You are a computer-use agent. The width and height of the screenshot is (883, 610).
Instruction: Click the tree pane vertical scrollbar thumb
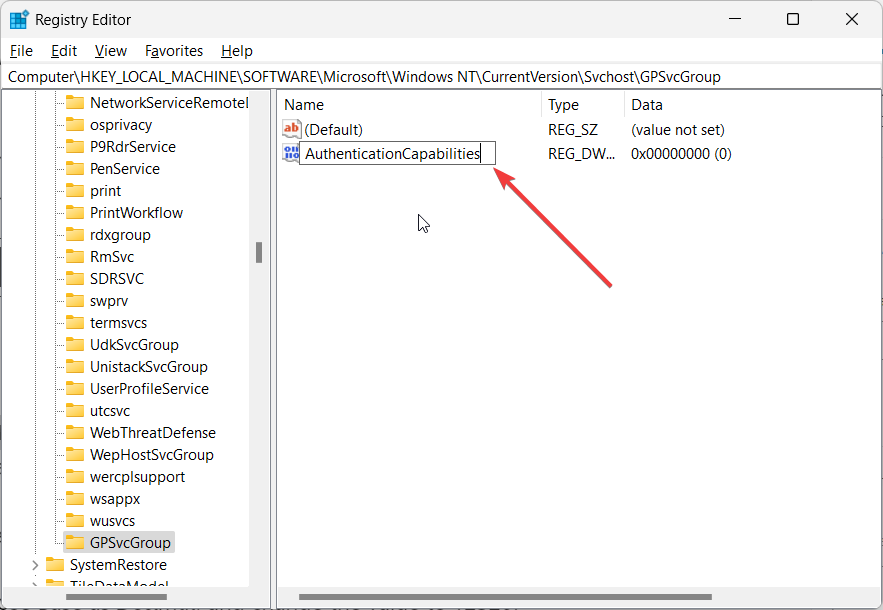pyautogui.click(x=258, y=252)
